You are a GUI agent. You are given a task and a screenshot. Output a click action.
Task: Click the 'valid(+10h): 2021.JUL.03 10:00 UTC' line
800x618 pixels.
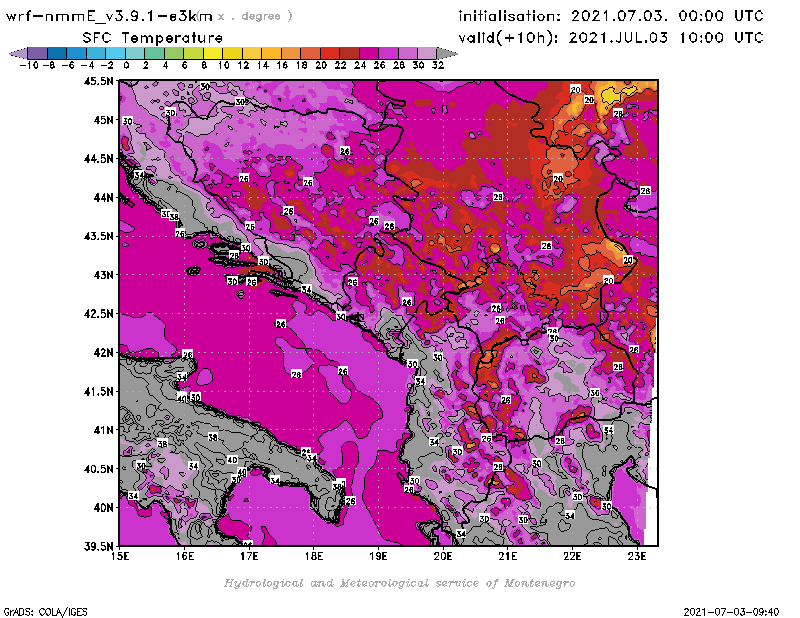611,38
